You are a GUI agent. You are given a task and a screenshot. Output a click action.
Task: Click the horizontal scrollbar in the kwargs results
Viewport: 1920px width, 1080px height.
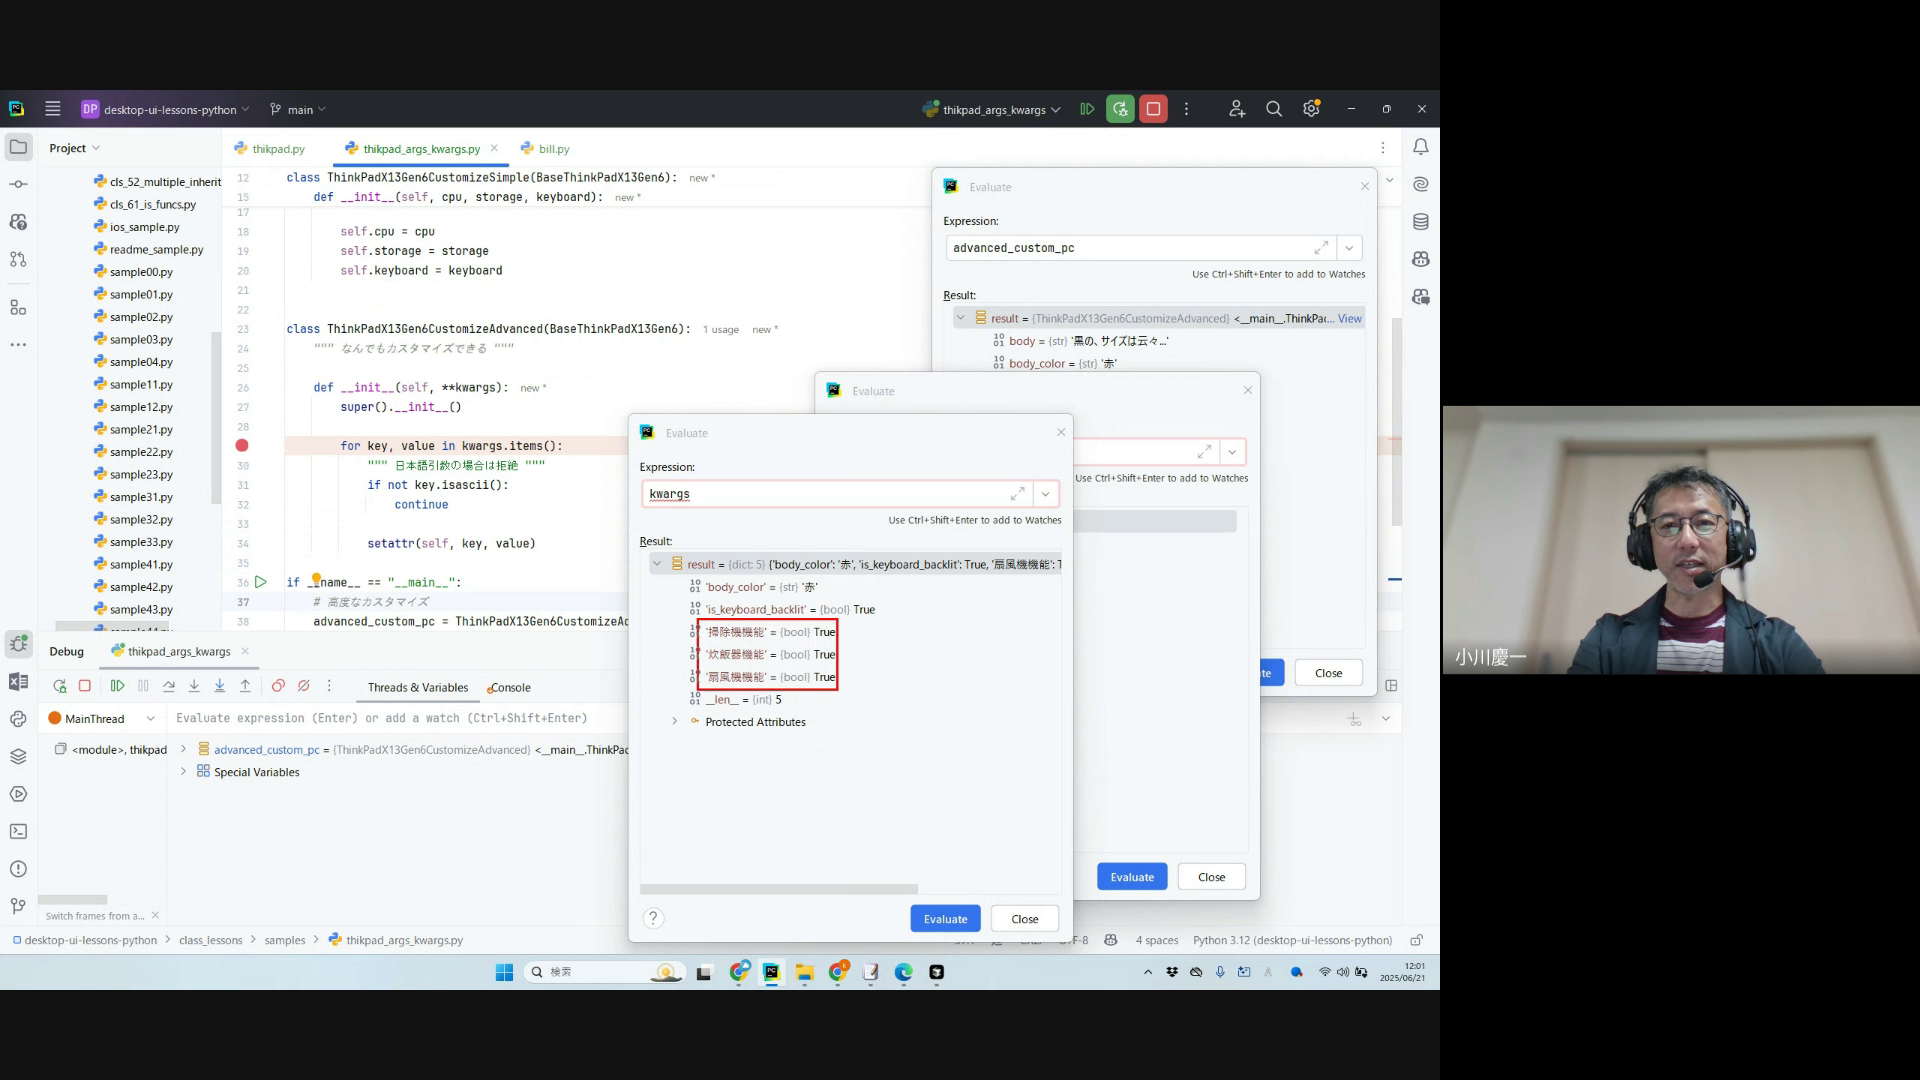pyautogui.click(x=779, y=889)
